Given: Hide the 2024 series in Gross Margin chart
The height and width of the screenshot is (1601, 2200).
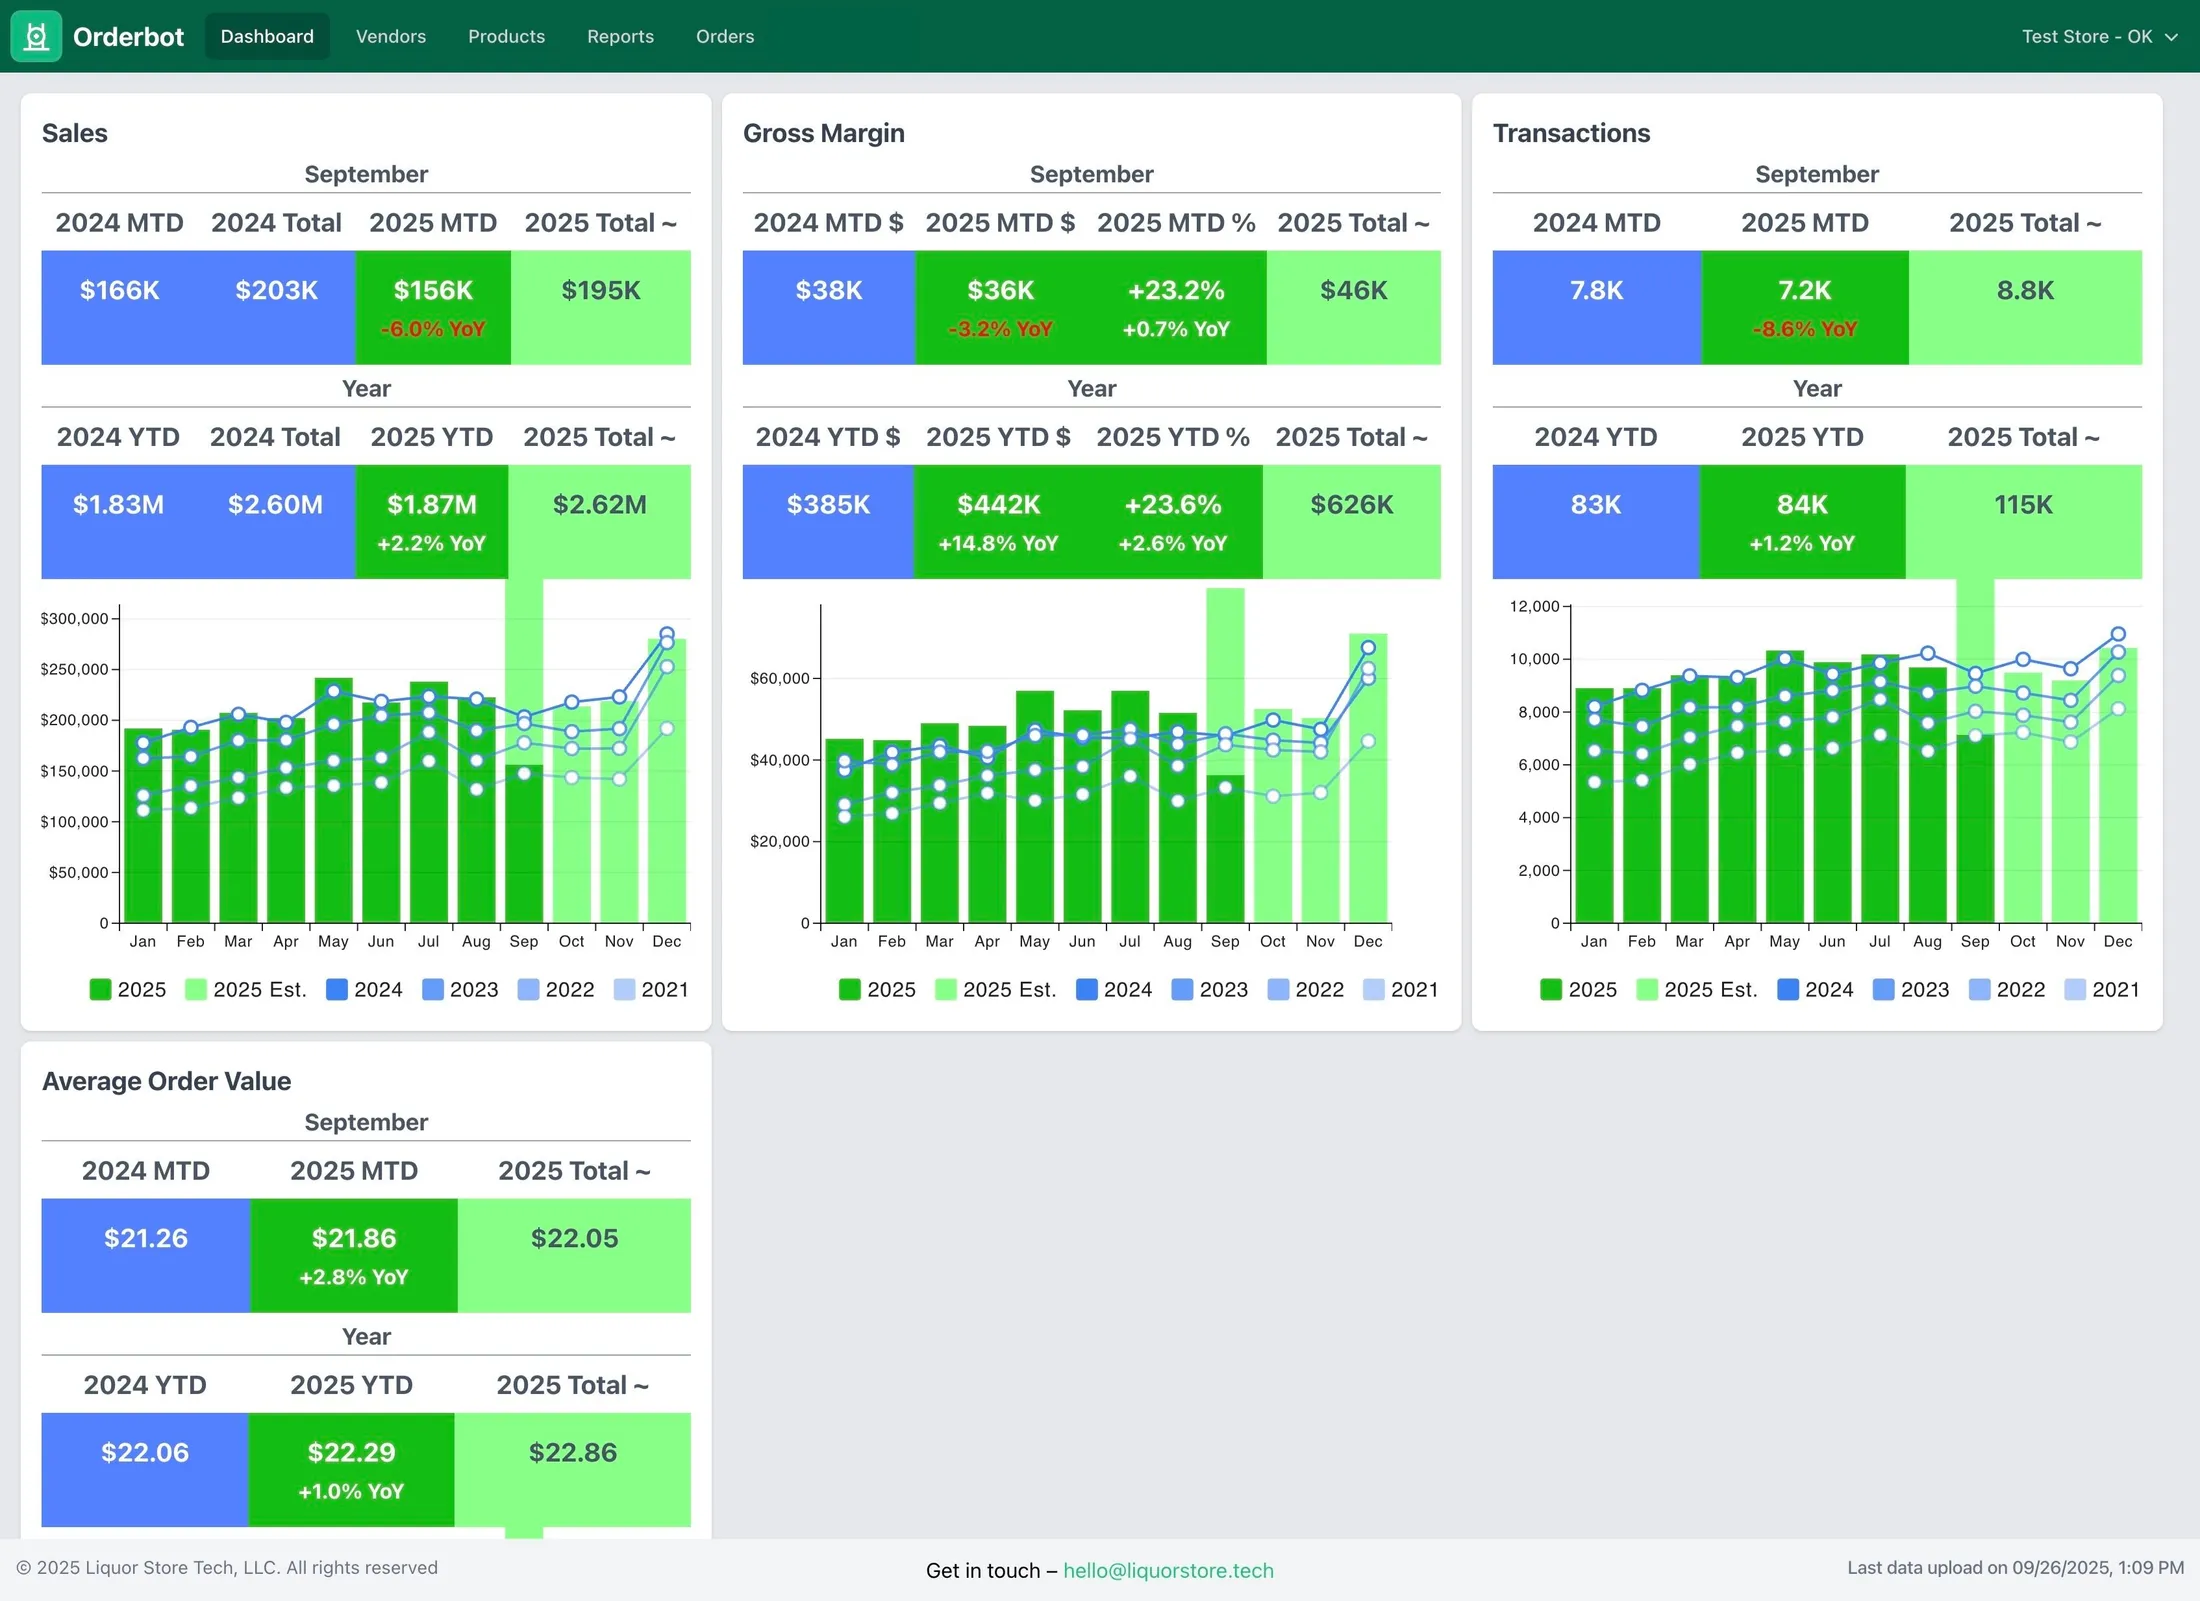Looking at the screenshot, I should tap(1087, 989).
